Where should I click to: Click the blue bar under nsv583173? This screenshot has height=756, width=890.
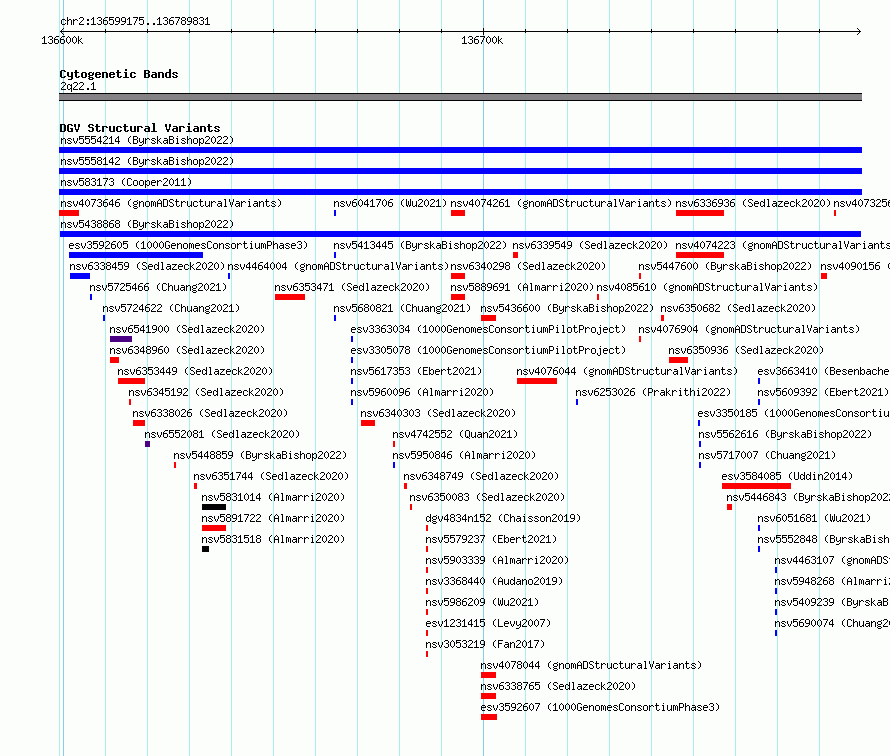tap(460, 192)
